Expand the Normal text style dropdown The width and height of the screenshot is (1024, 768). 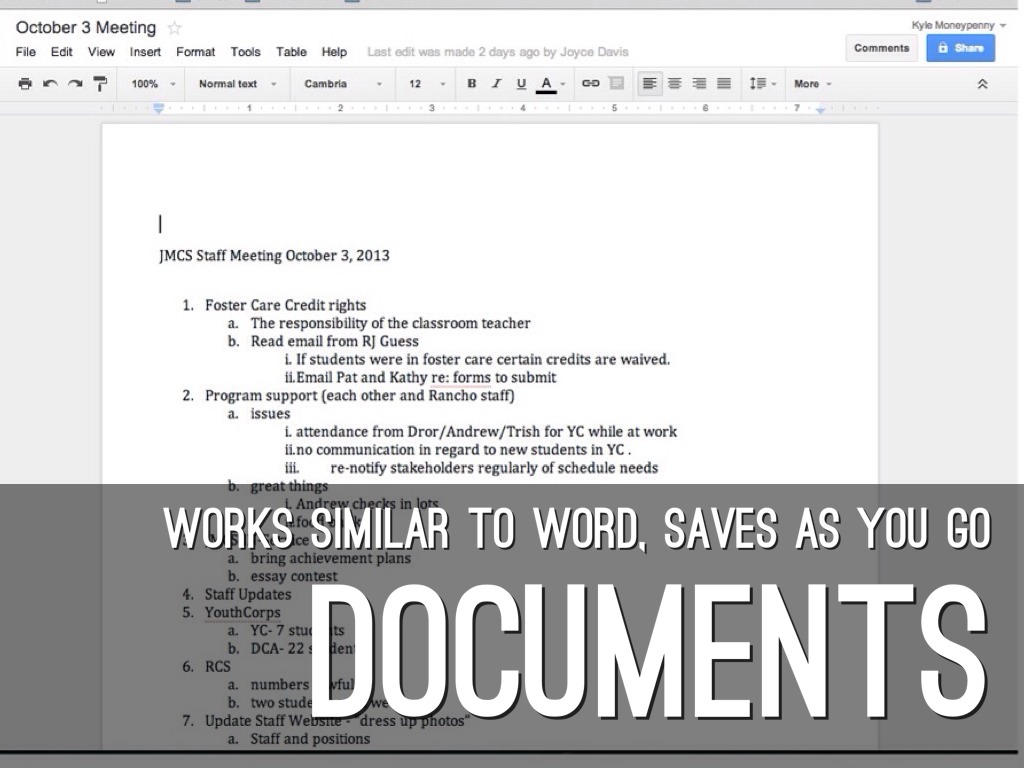tap(237, 84)
